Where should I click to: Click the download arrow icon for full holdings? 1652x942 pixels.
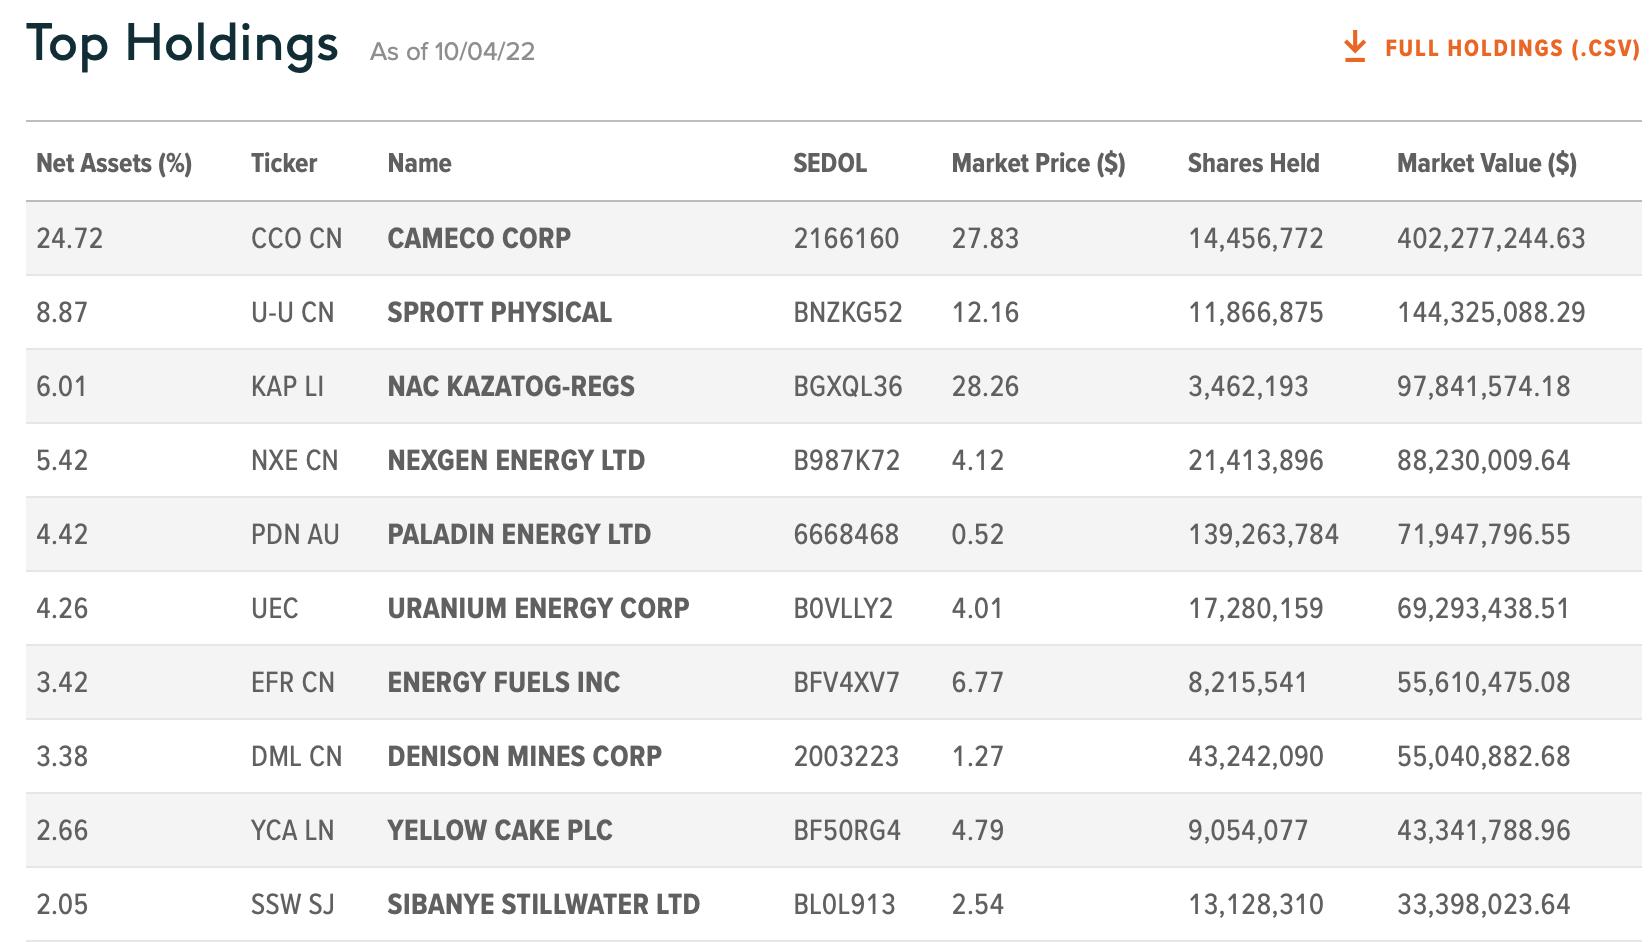coord(1355,47)
